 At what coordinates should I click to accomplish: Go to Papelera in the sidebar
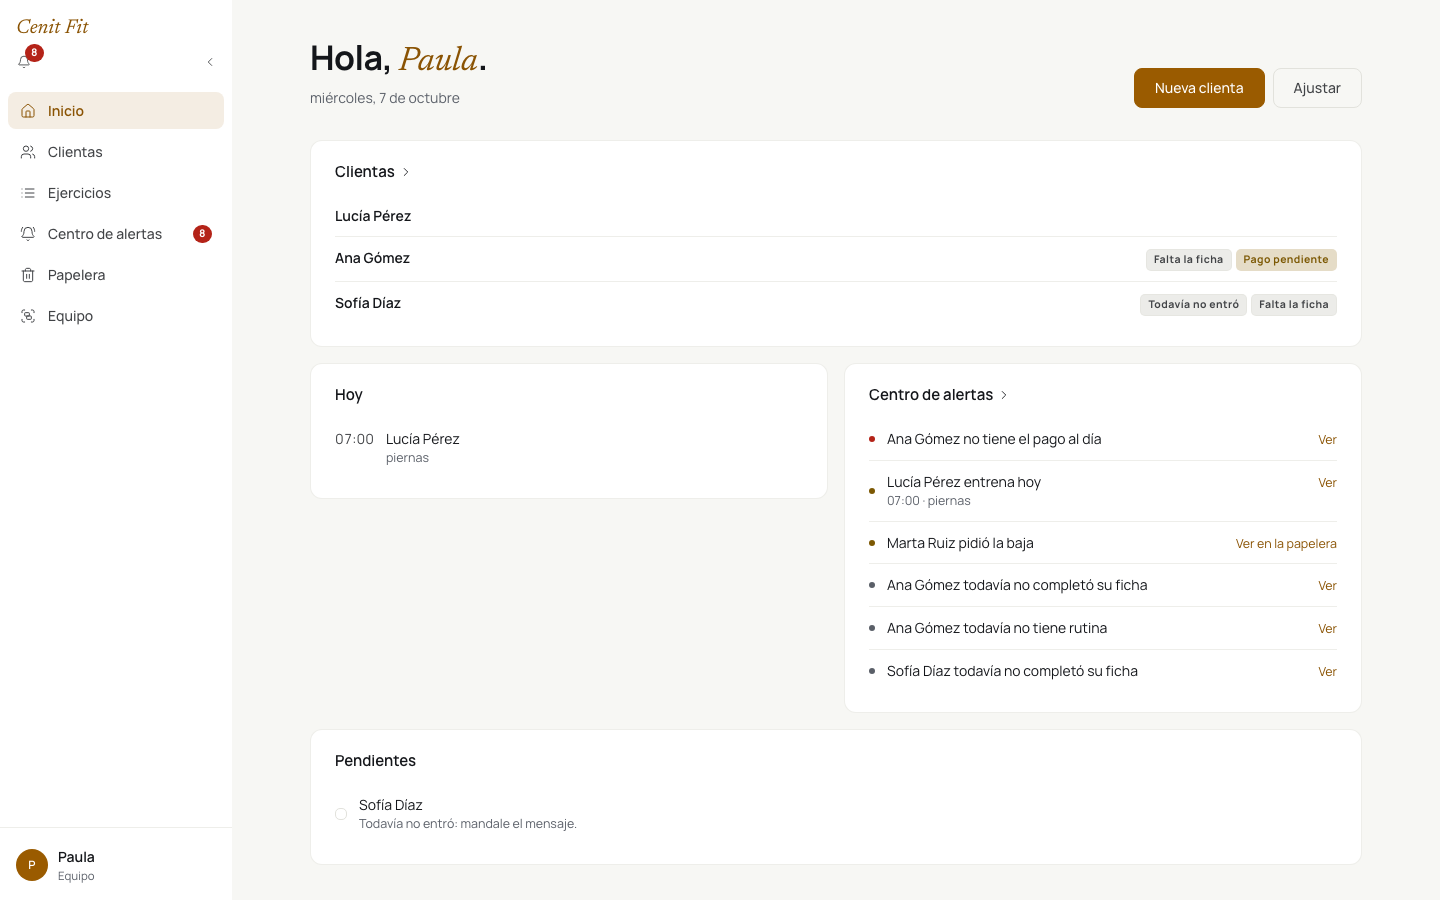tap(116, 275)
